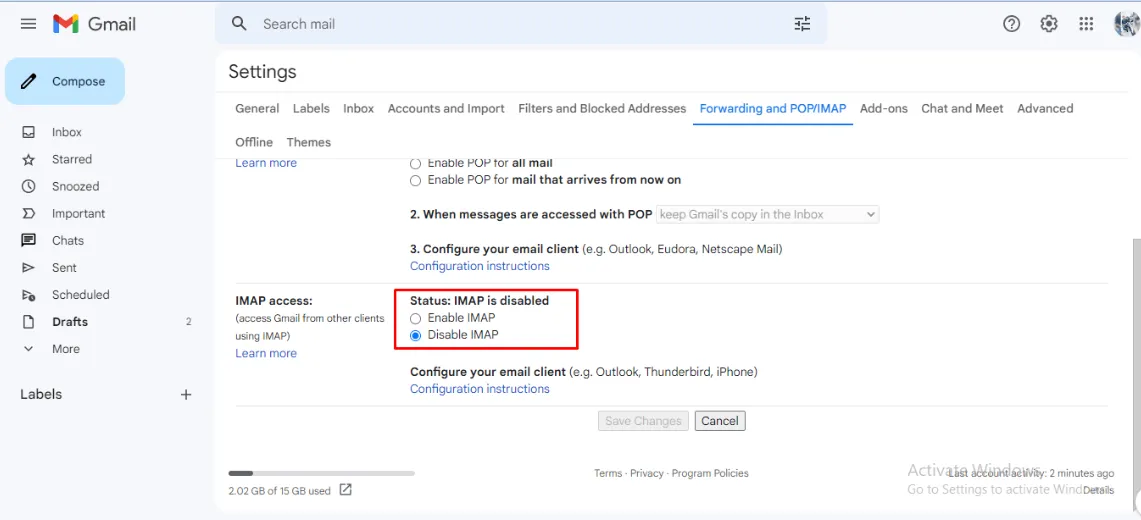Image resolution: width=1141 pixels, height=520 pixels.
Task: Select the Disable IMAP radio button
Action: pos(416,335)
